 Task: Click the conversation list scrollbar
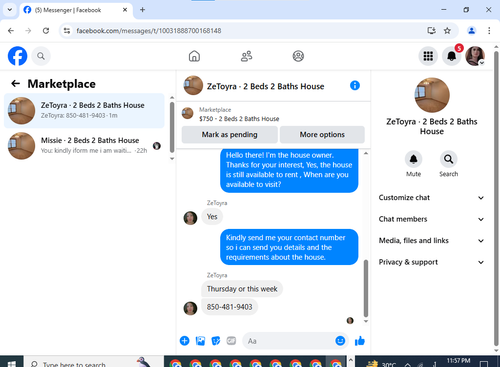point(172,127)
